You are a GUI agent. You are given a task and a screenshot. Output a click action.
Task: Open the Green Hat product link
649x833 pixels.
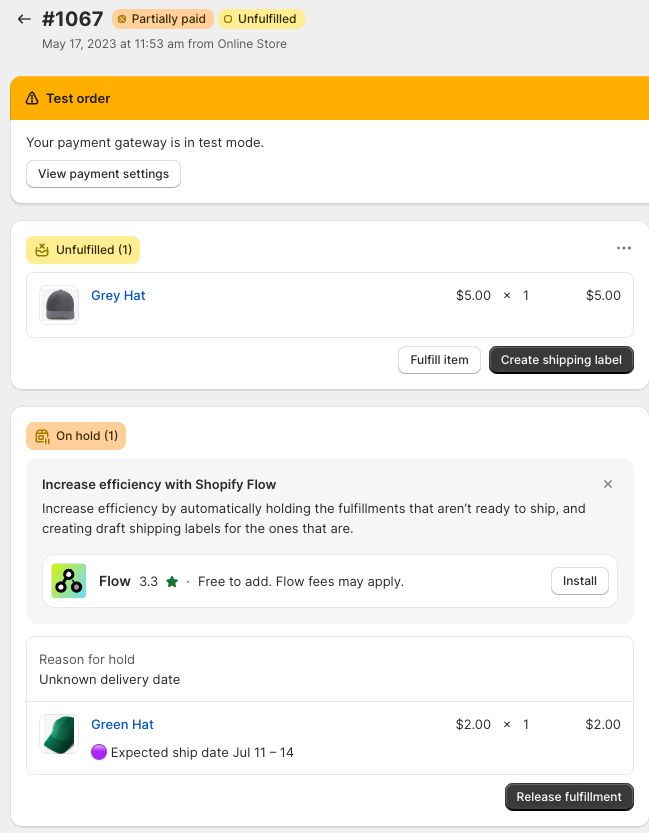coord(122,725)
